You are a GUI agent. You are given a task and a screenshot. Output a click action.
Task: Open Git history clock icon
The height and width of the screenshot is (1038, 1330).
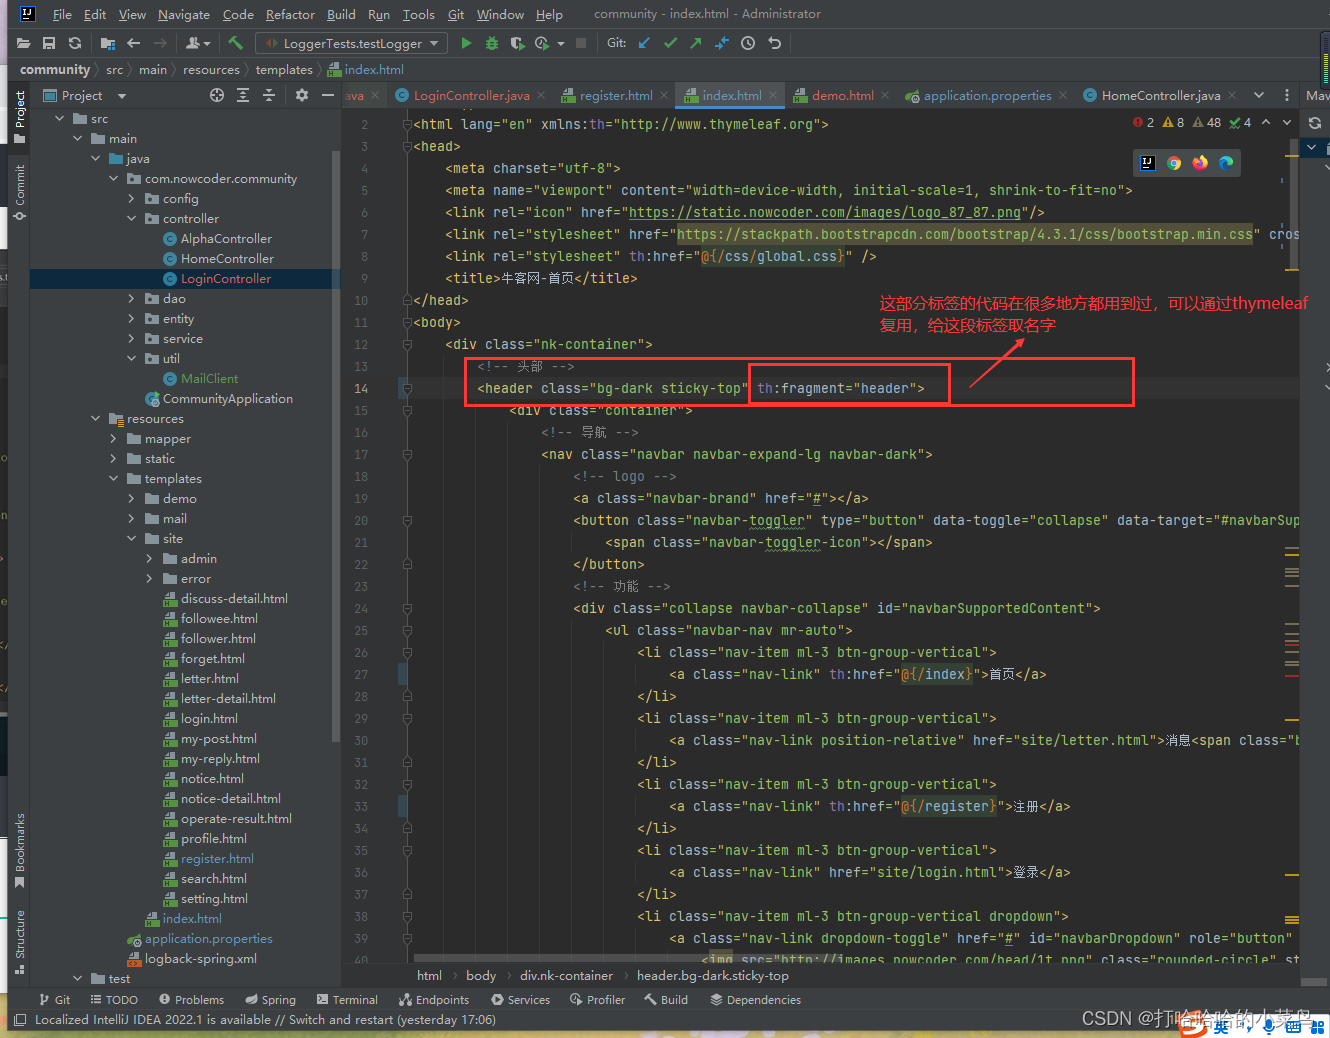click(x=748, y=43)
